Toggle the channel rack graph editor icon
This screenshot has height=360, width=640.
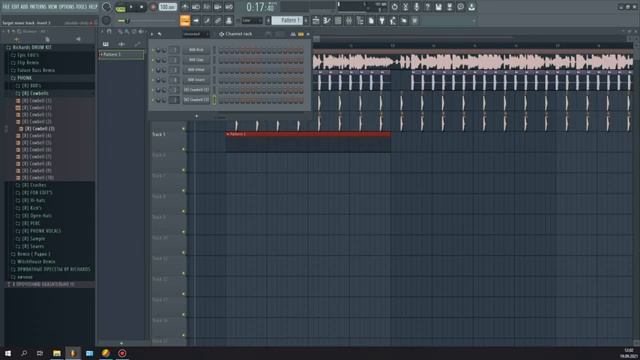pyautogui.click(x=293, y=34)
